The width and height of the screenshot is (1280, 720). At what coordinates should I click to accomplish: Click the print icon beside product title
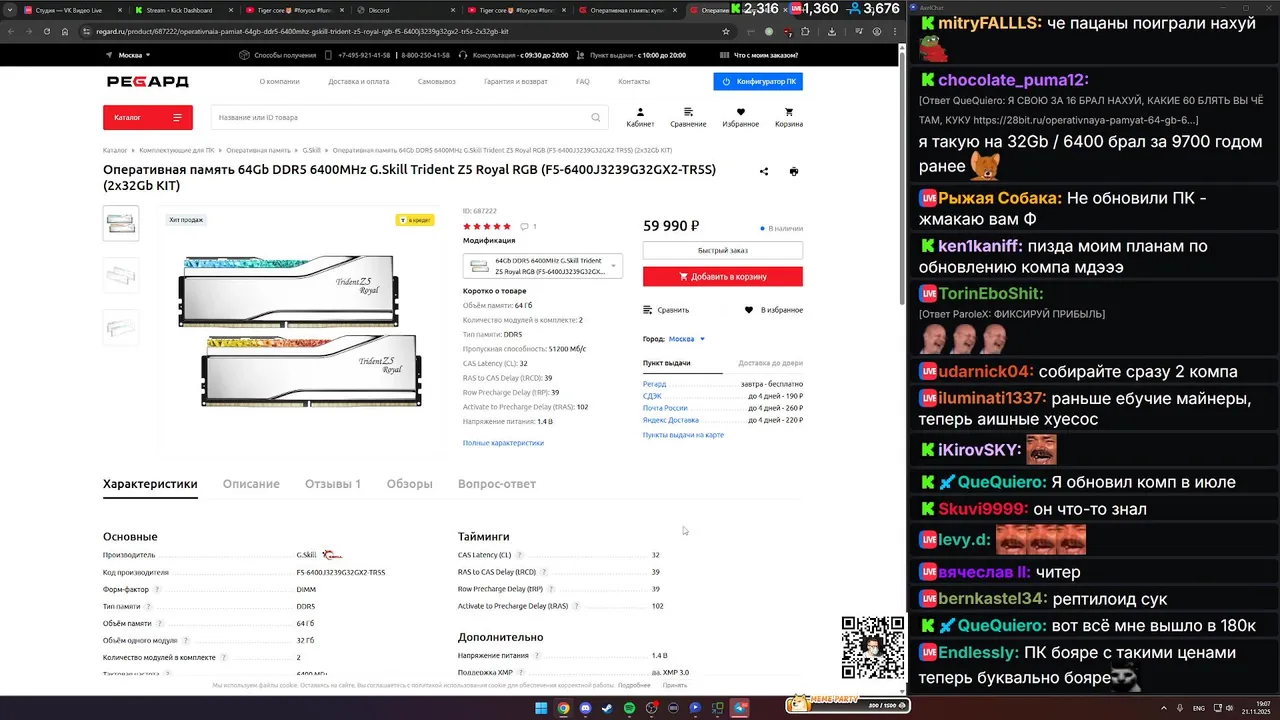(794, 172)
